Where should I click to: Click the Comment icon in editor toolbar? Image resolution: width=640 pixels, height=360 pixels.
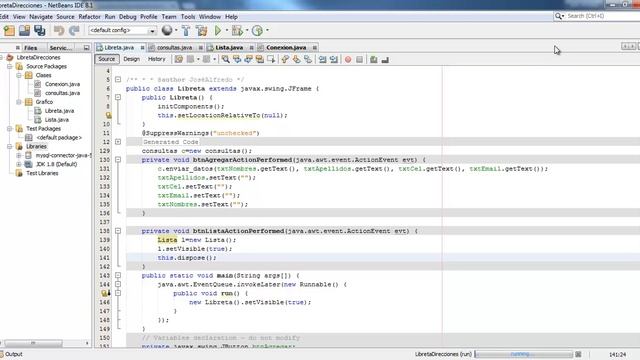373,60
